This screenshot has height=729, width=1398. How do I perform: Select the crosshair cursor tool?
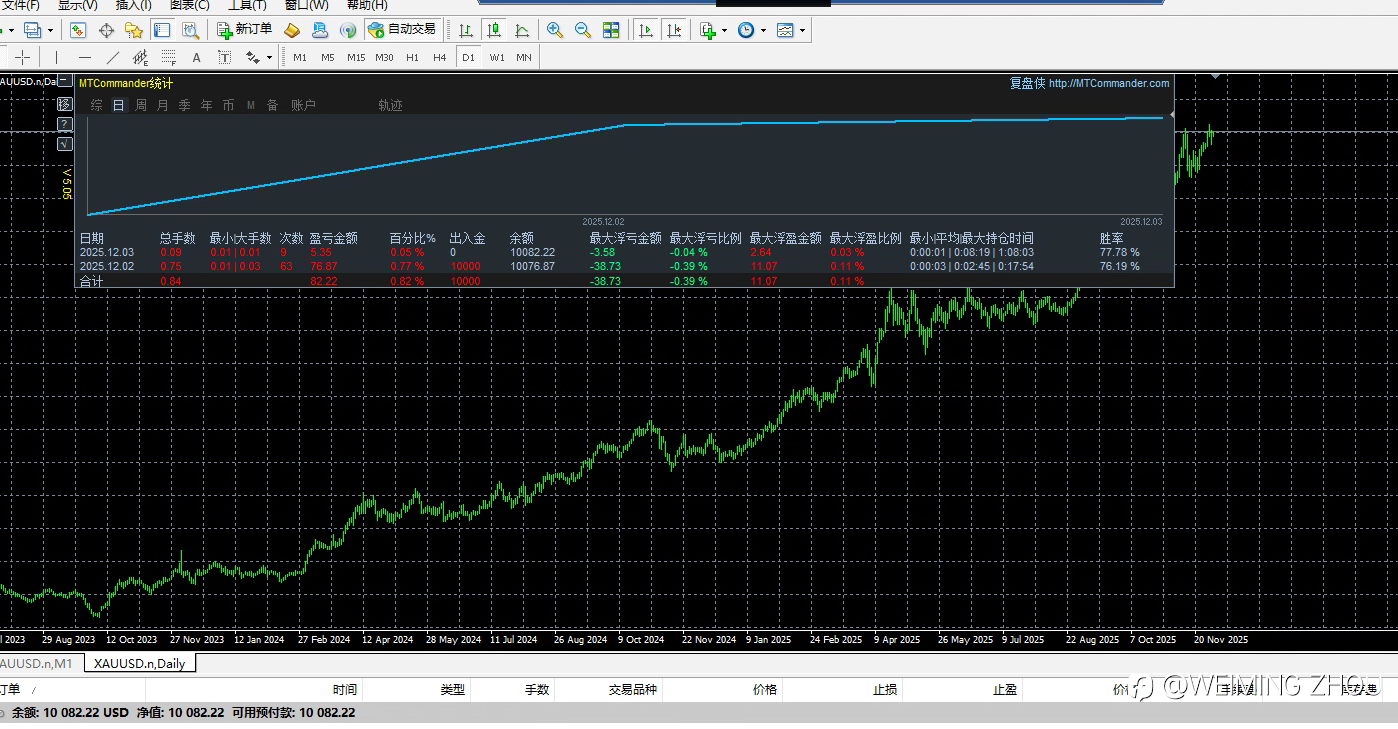(22, 57)
